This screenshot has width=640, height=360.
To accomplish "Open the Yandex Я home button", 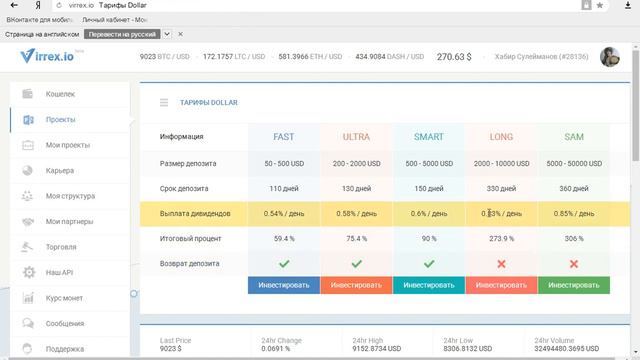I will [38, 5].
